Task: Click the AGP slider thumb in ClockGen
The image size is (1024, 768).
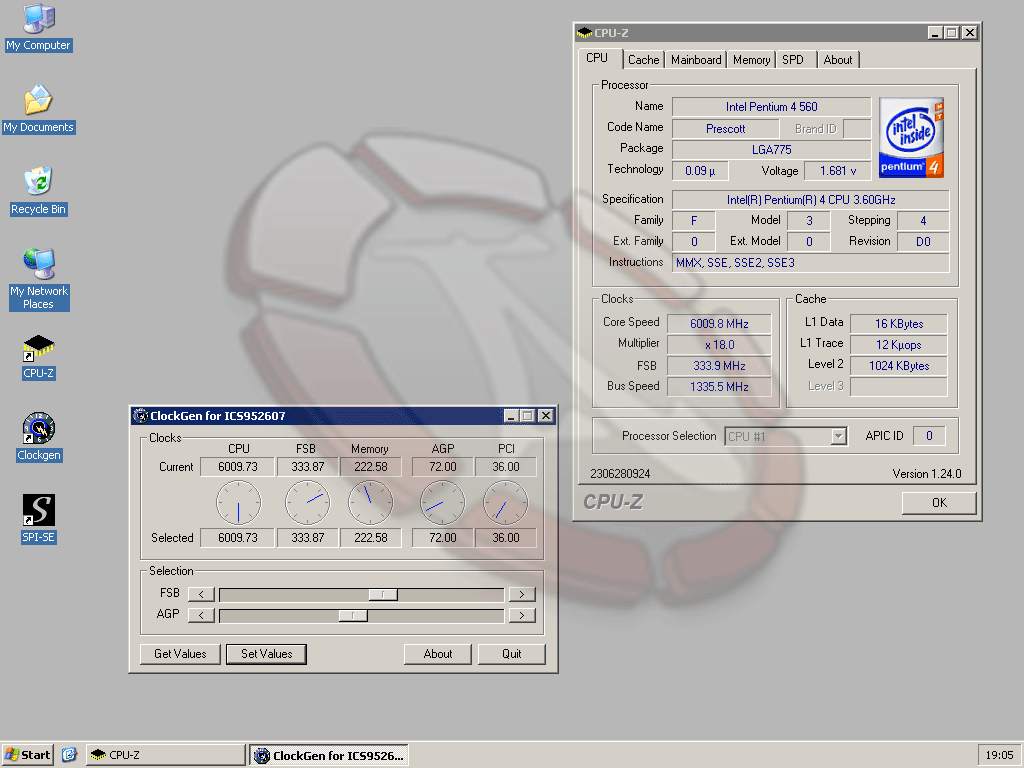Action: click(353, 615)
